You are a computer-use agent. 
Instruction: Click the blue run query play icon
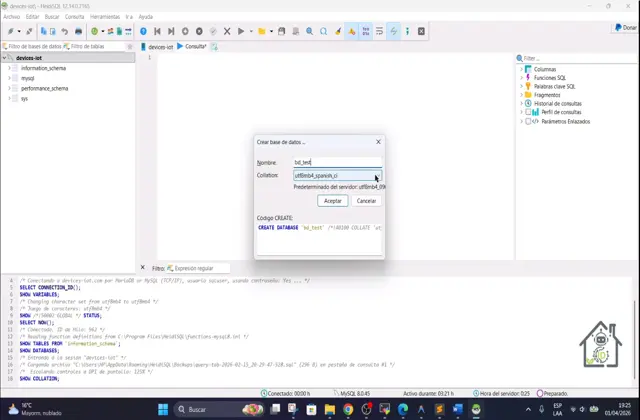point(243,31)
